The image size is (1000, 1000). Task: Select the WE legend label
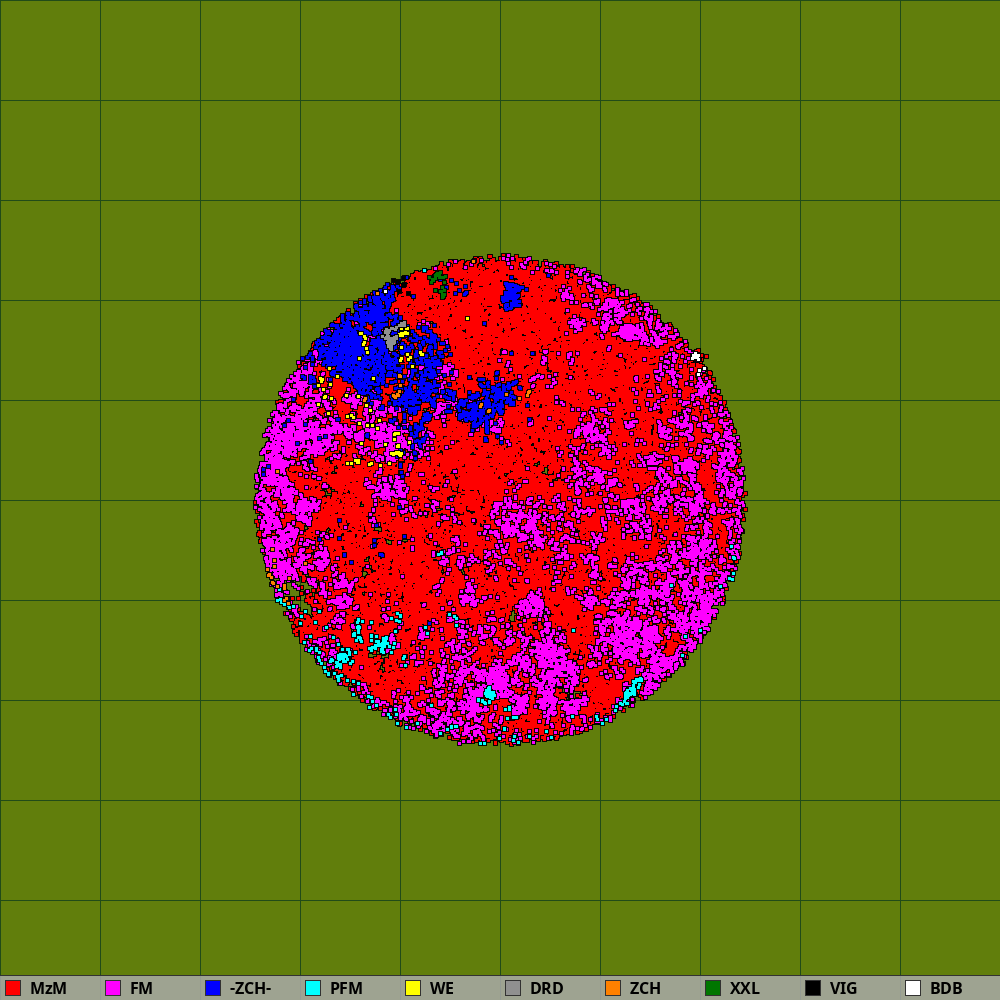[x=442, y=989]
